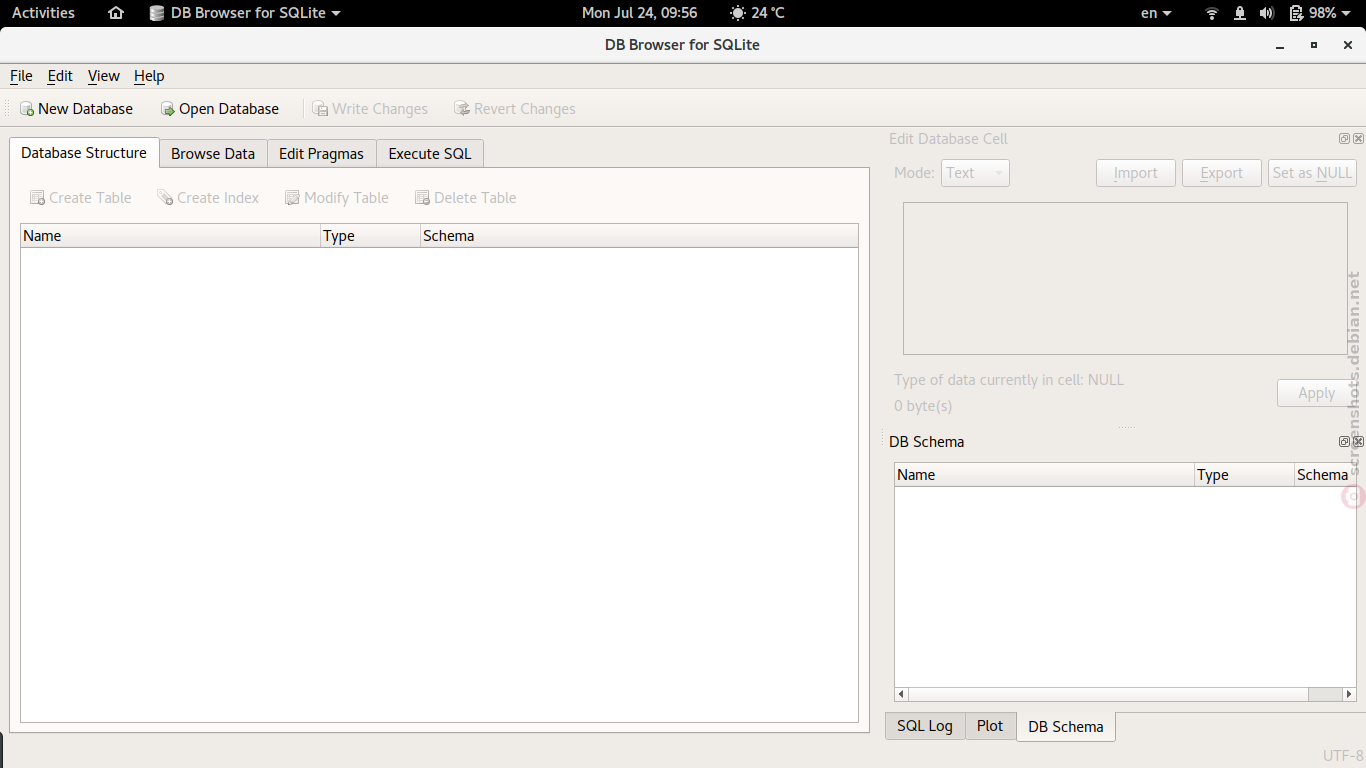Switch to the SQL Log tab
1366x768 pixels.
[x=925, y=726]
